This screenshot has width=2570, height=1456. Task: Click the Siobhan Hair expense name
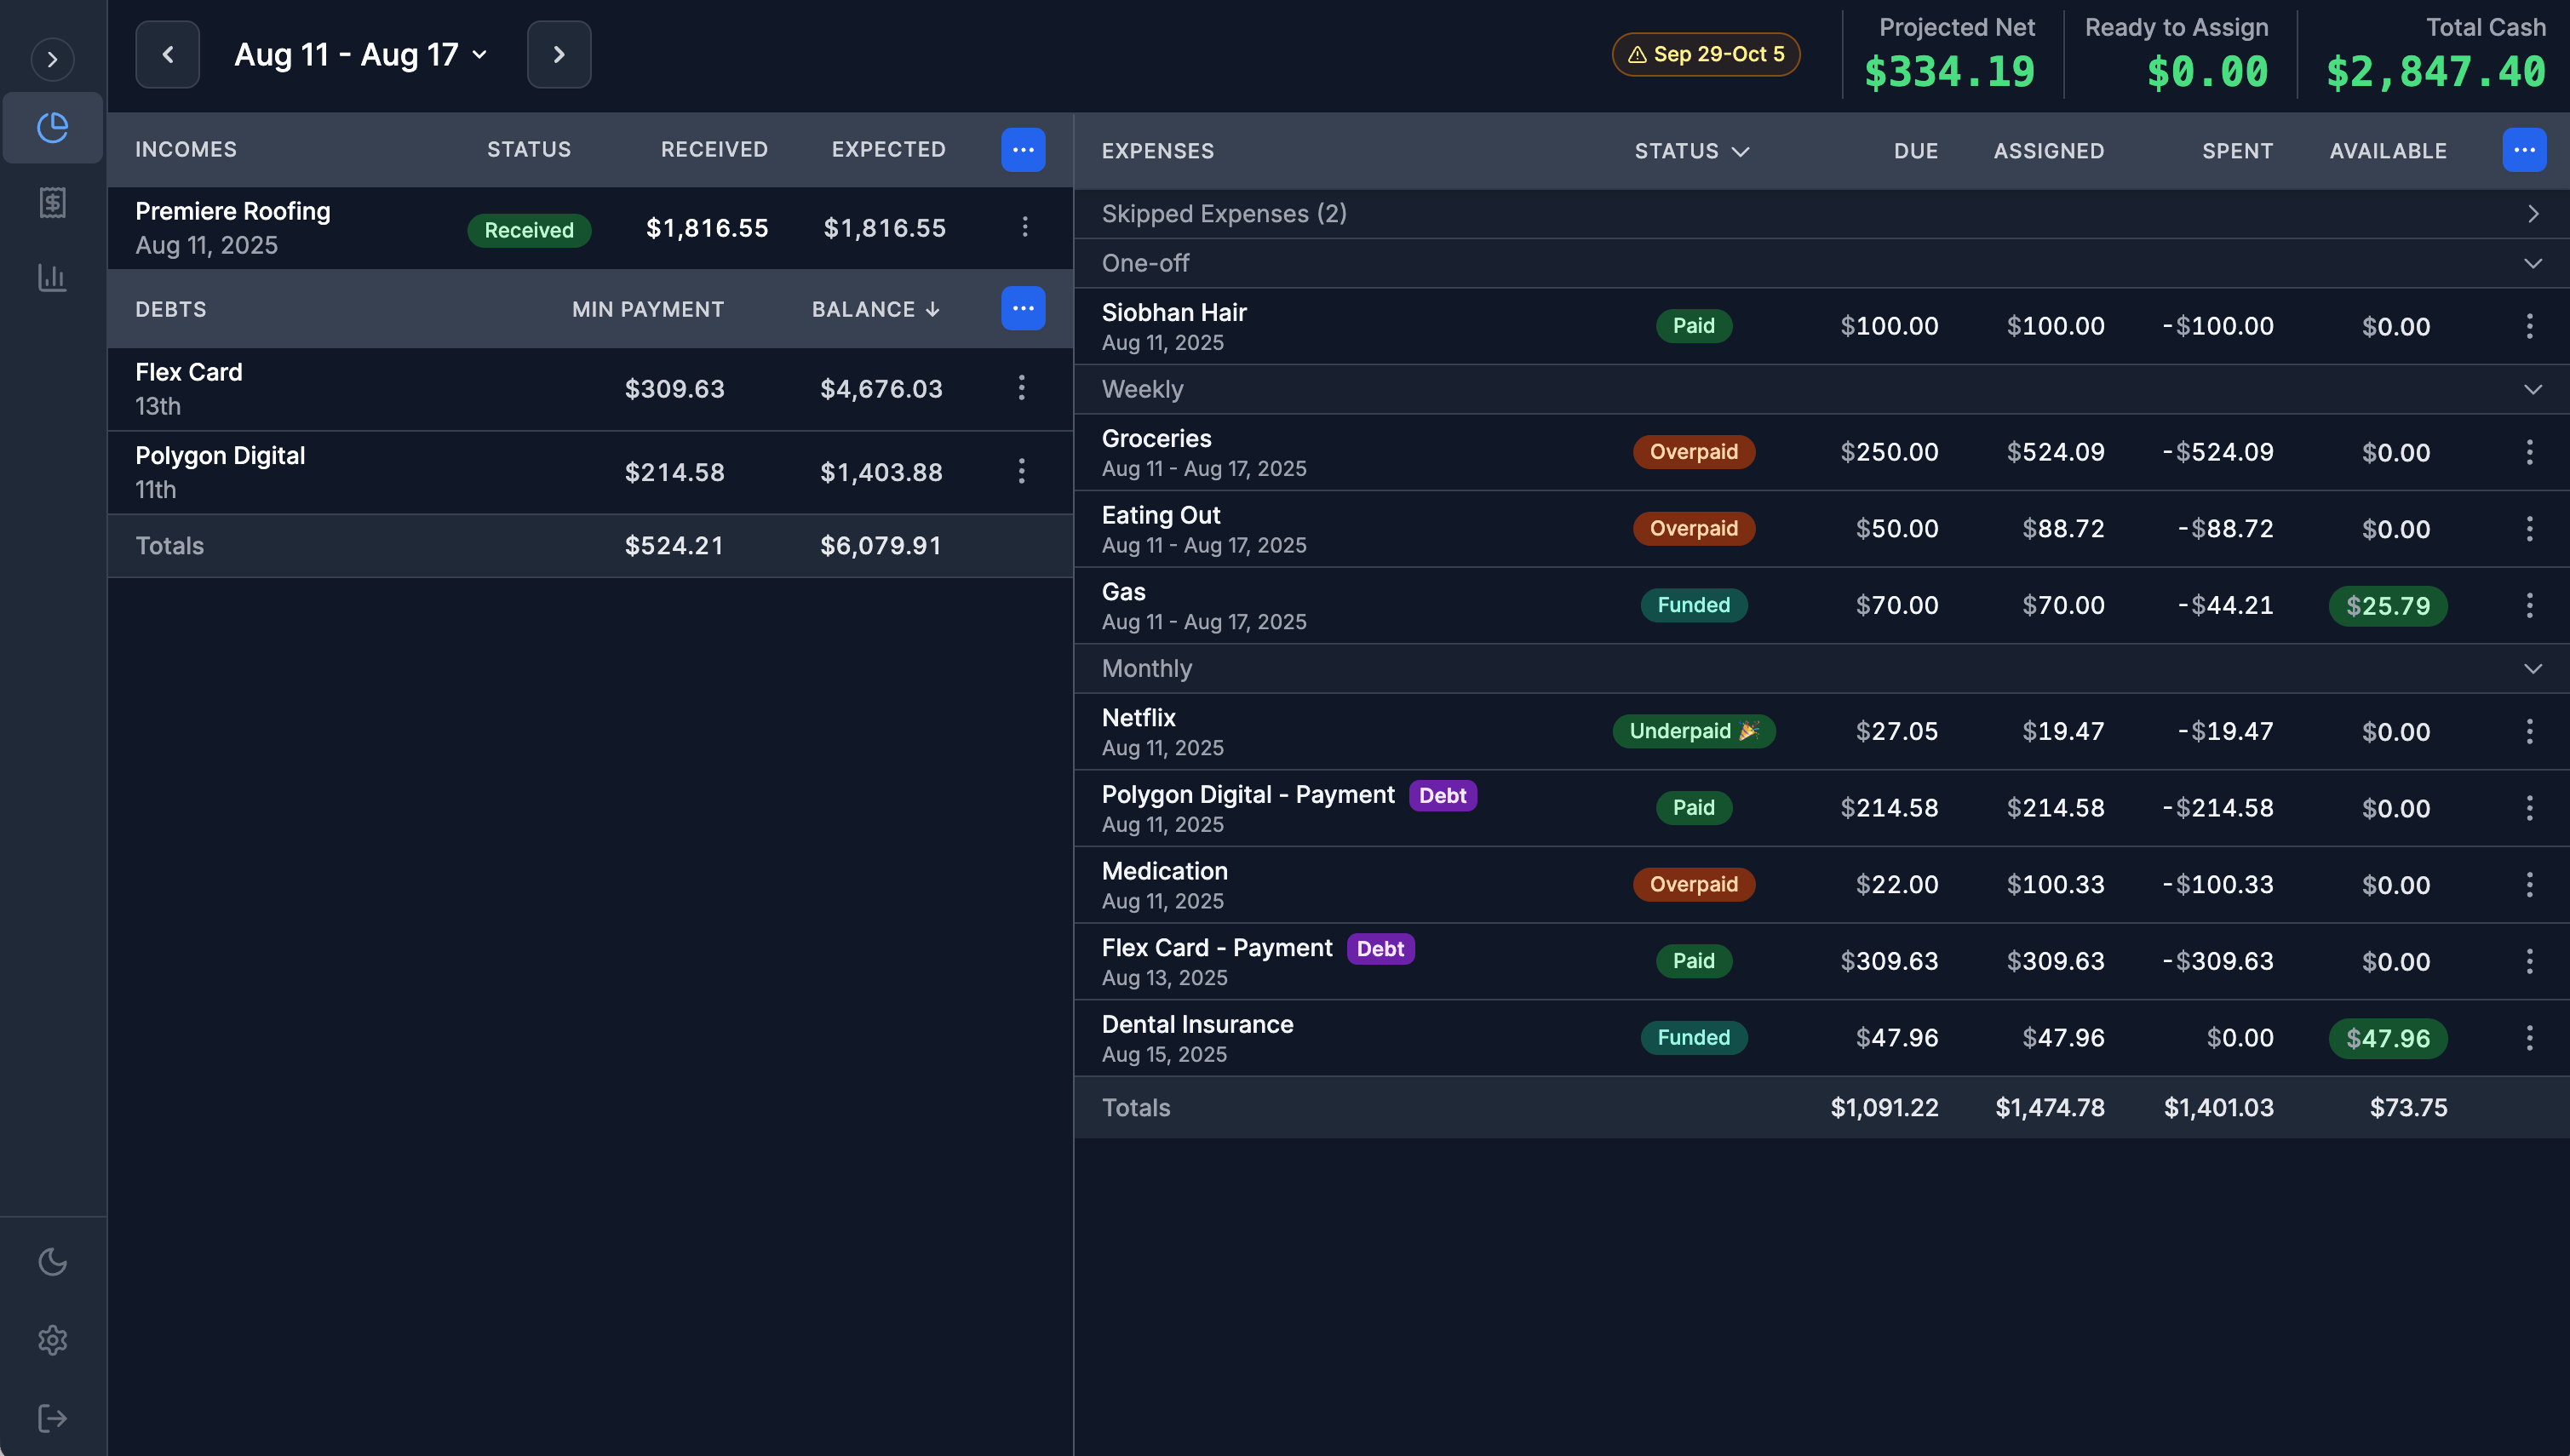pos(1174,312)
